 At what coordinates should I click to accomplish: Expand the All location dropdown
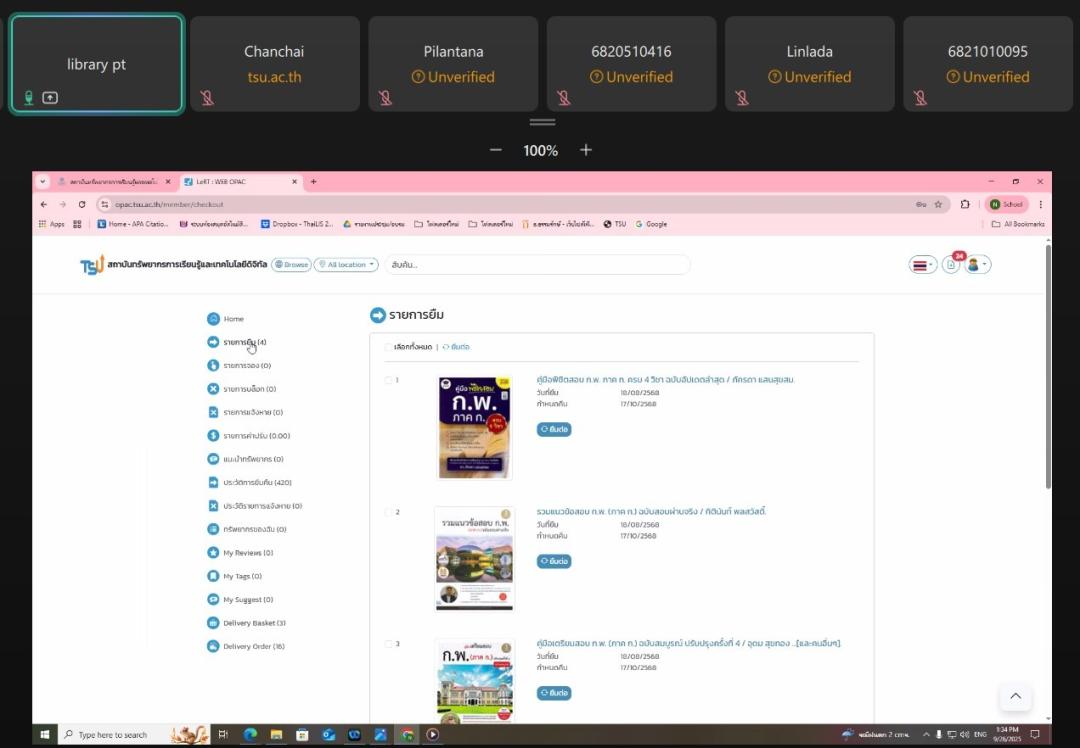pos(346,265)
